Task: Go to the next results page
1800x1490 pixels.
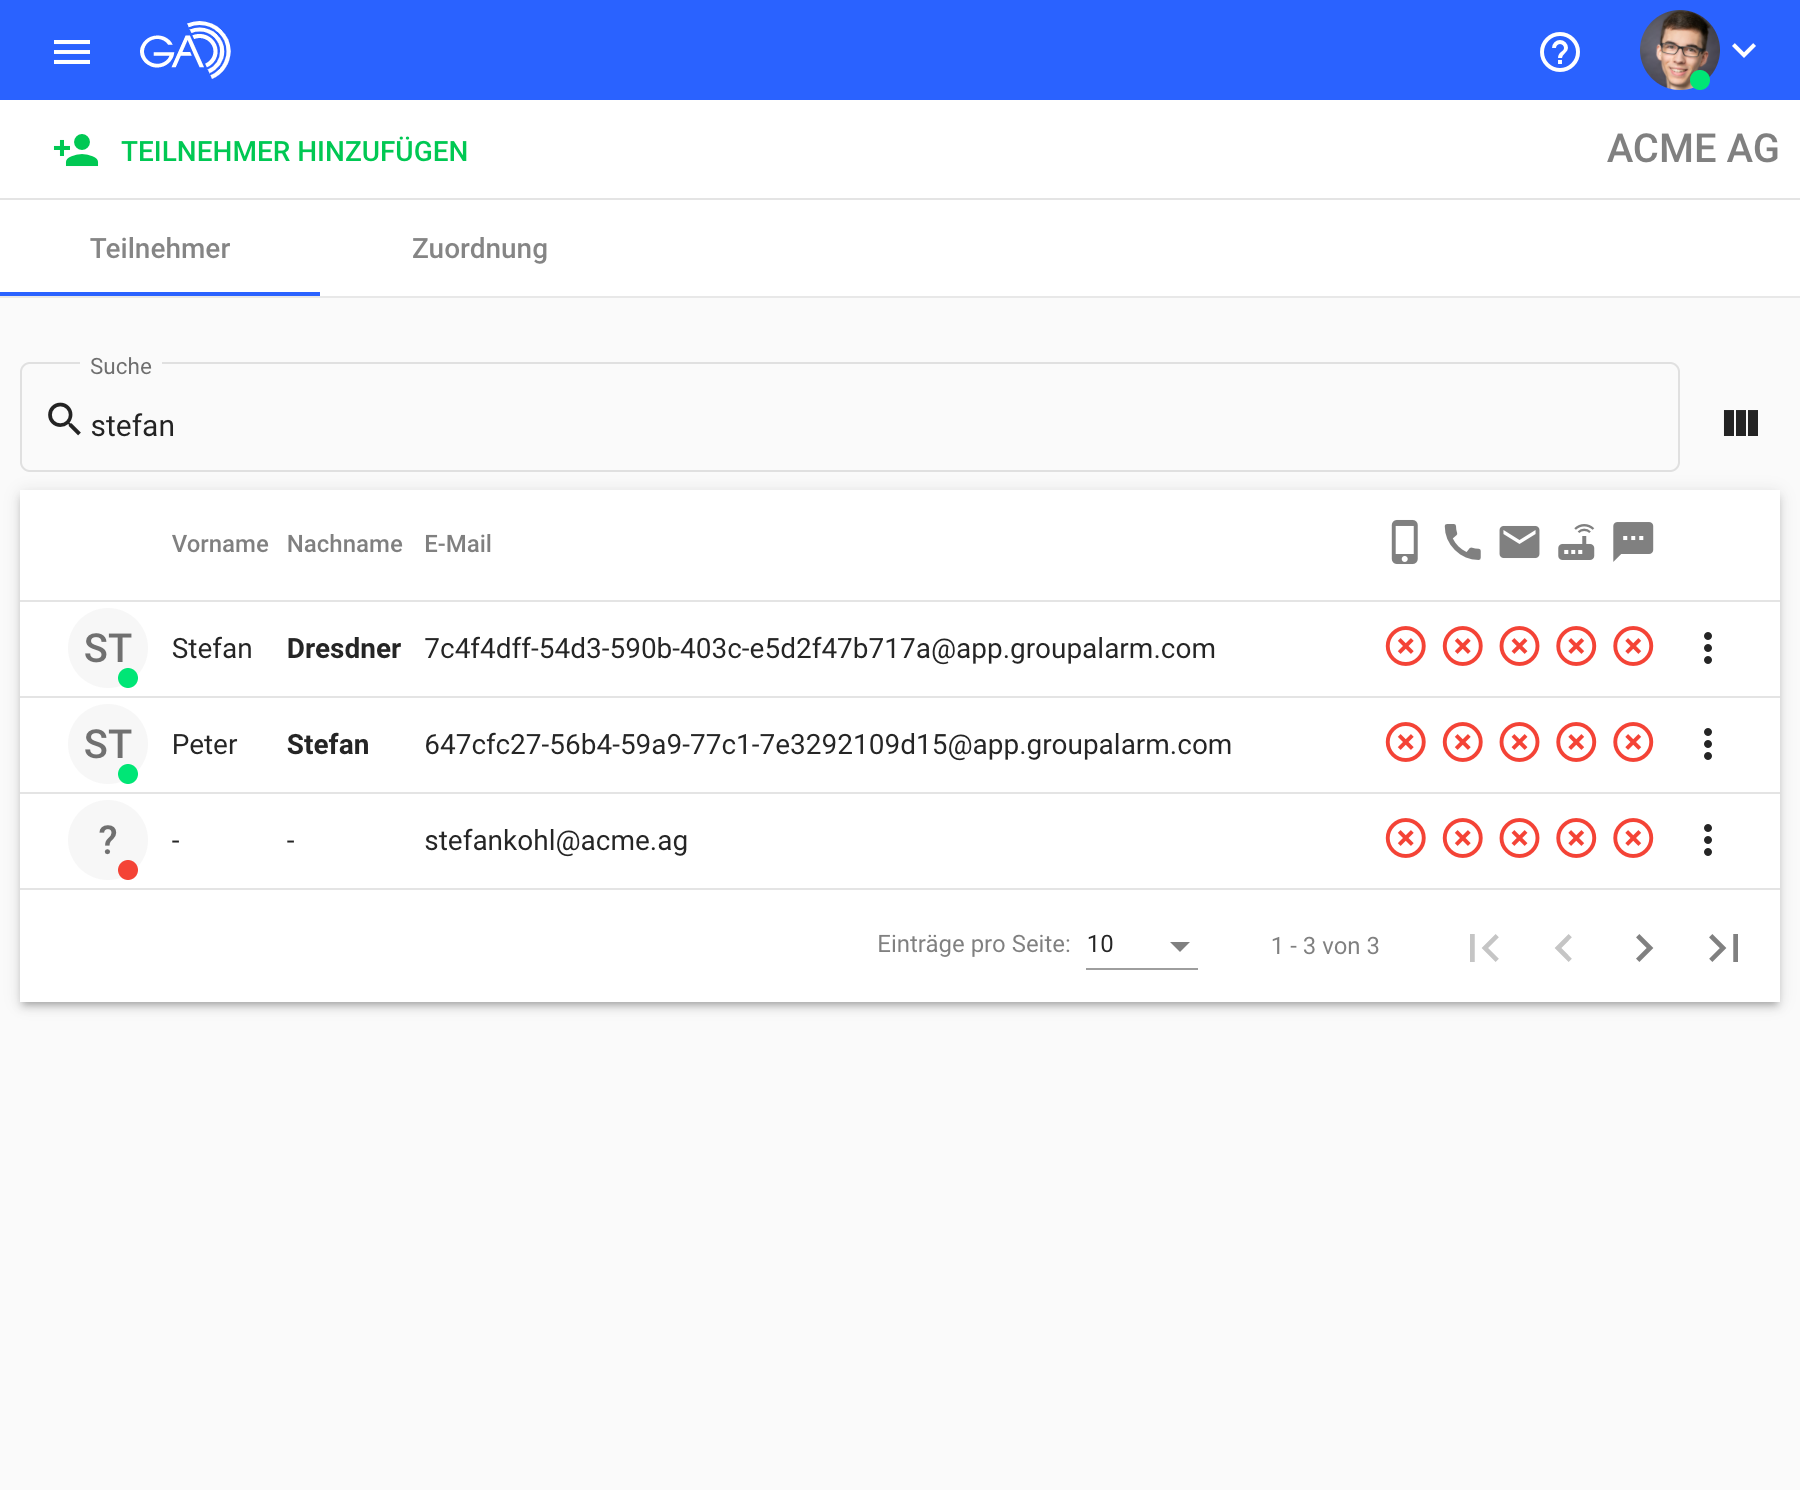Action: pos(1643,947)
